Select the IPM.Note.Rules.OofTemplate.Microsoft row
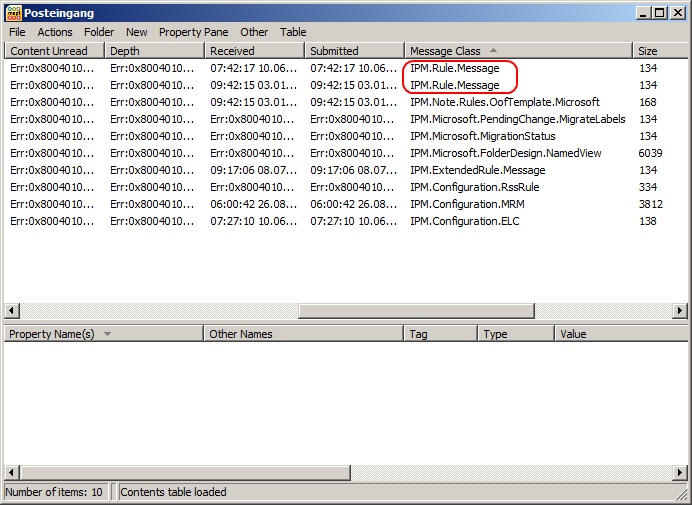Viewport: 692px width, 505px height. (346, 102)
